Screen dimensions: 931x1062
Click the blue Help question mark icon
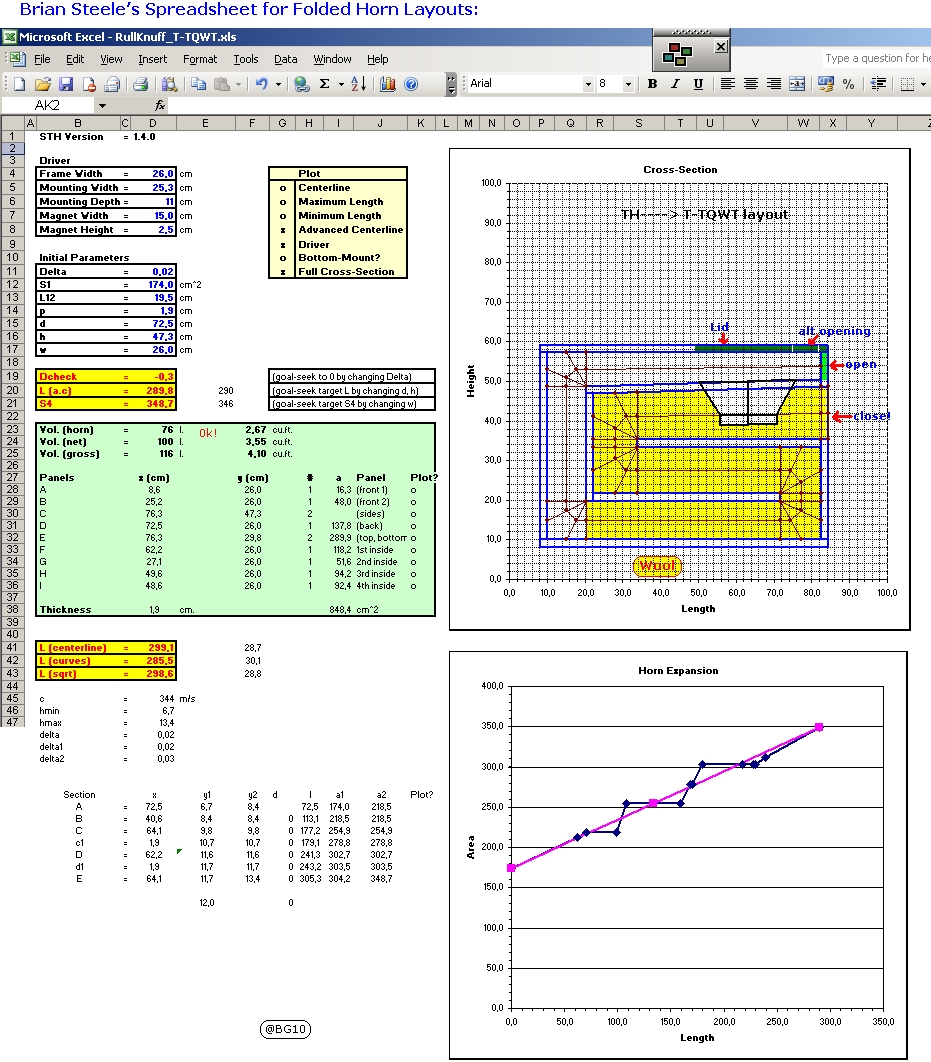pyautogui.click(x=411, y=84)
